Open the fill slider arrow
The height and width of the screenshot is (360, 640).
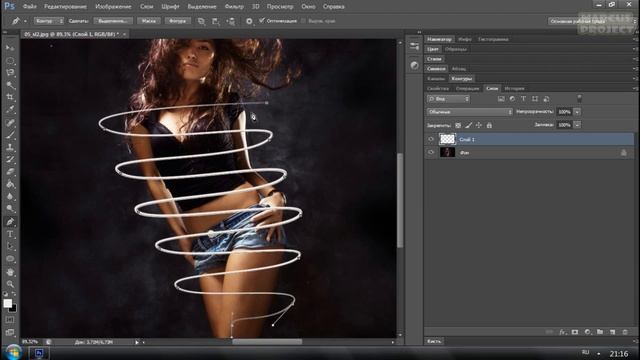pos(577,125)
